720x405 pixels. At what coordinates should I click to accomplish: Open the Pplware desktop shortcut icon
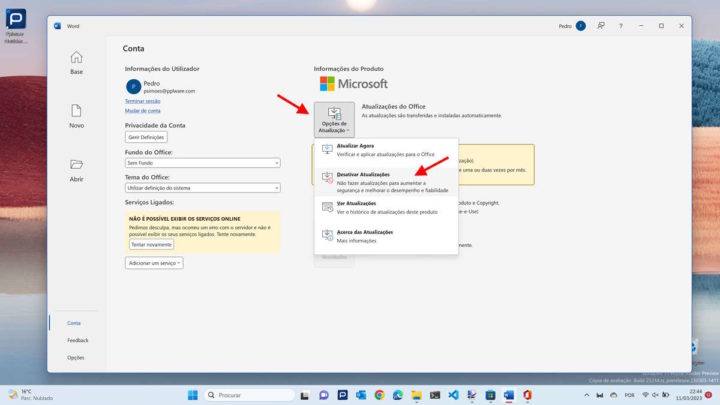16,26
